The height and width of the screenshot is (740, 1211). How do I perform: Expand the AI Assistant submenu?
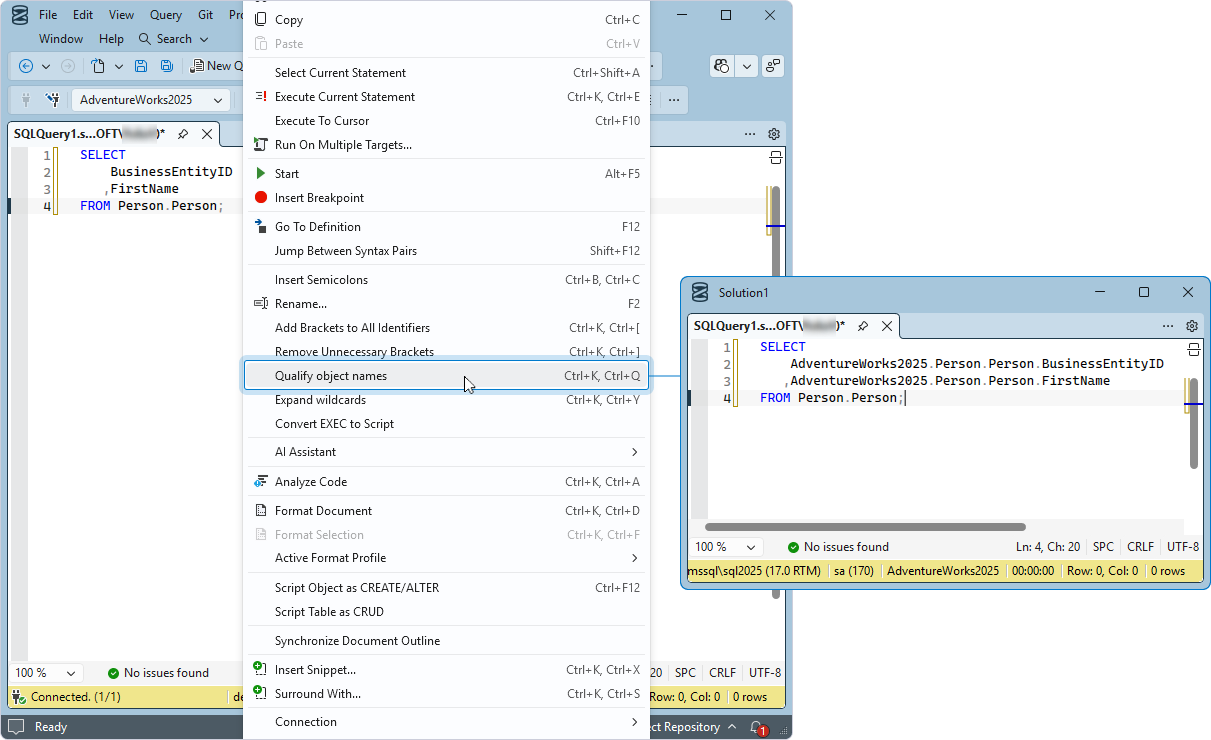(x=447, y=452)
